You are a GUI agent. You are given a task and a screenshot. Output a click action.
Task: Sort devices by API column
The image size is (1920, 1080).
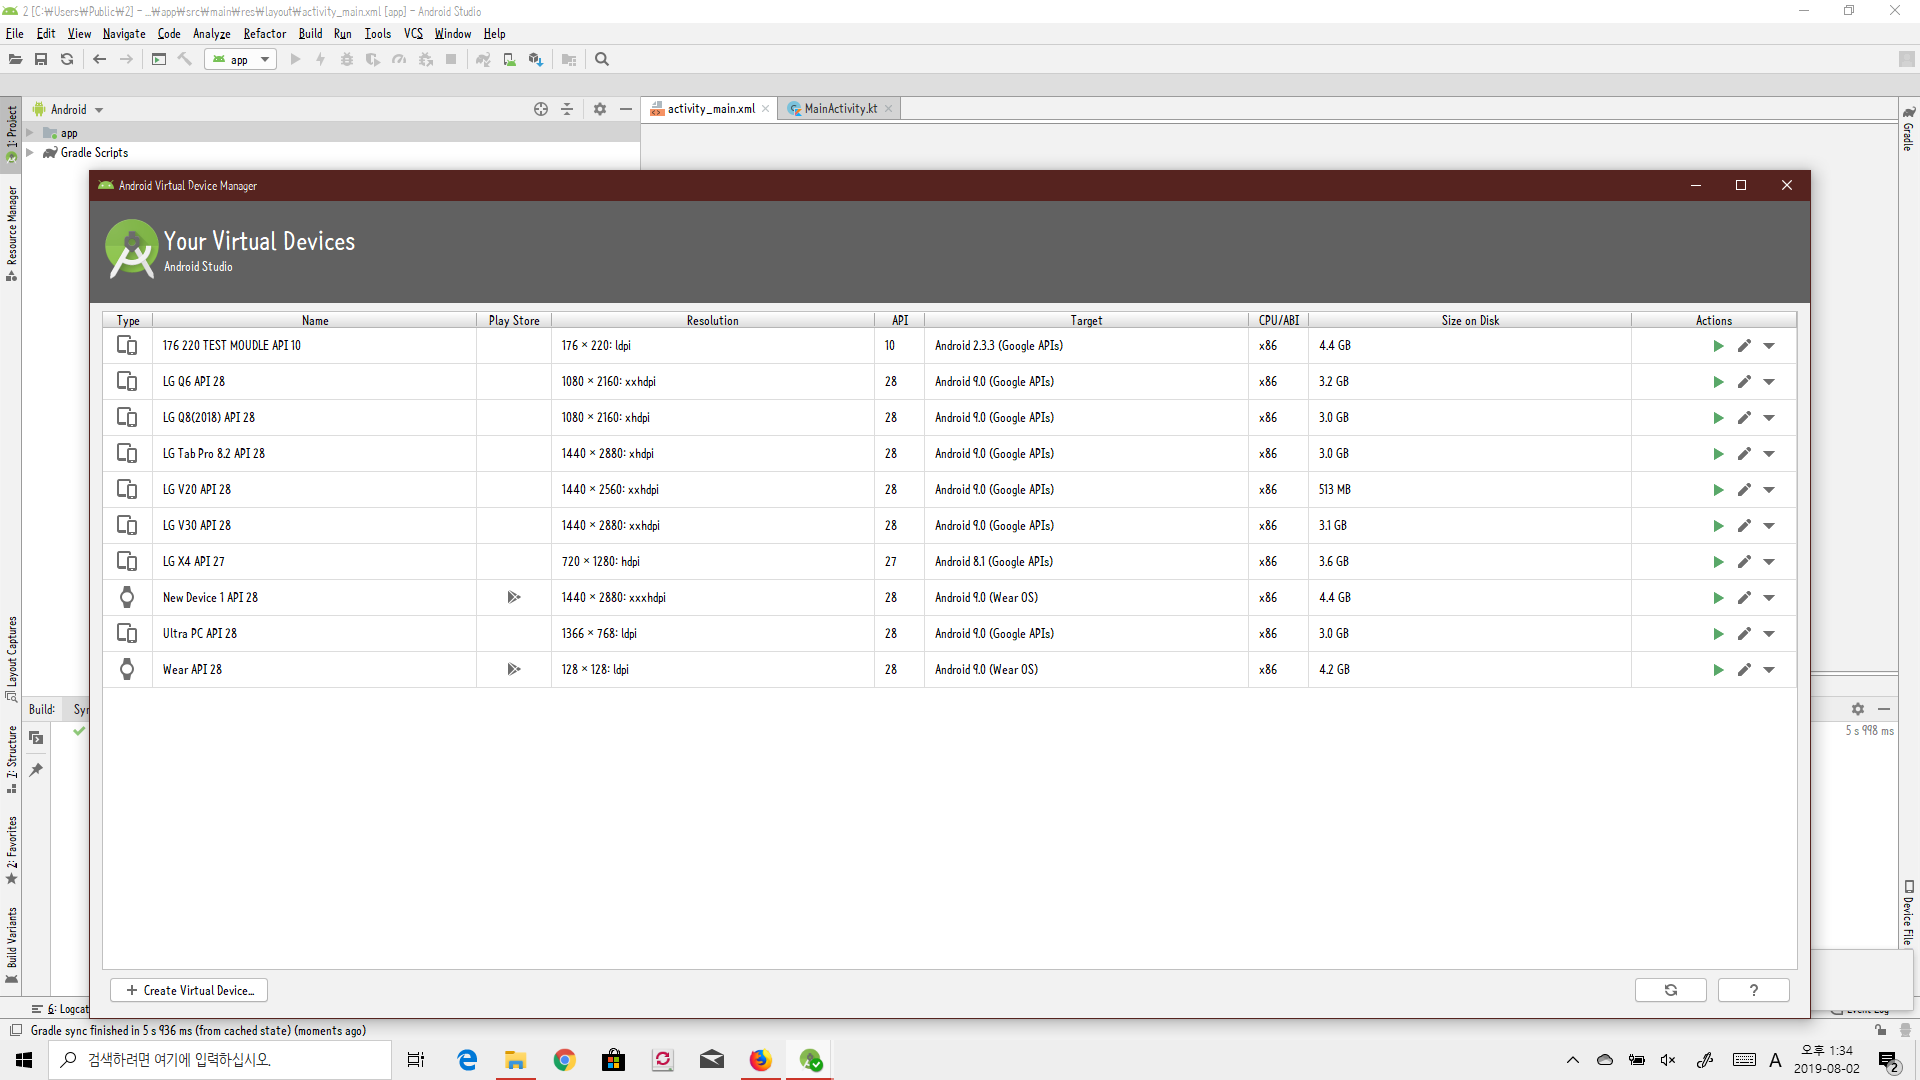pyautogui.click(x=900, y=321)
